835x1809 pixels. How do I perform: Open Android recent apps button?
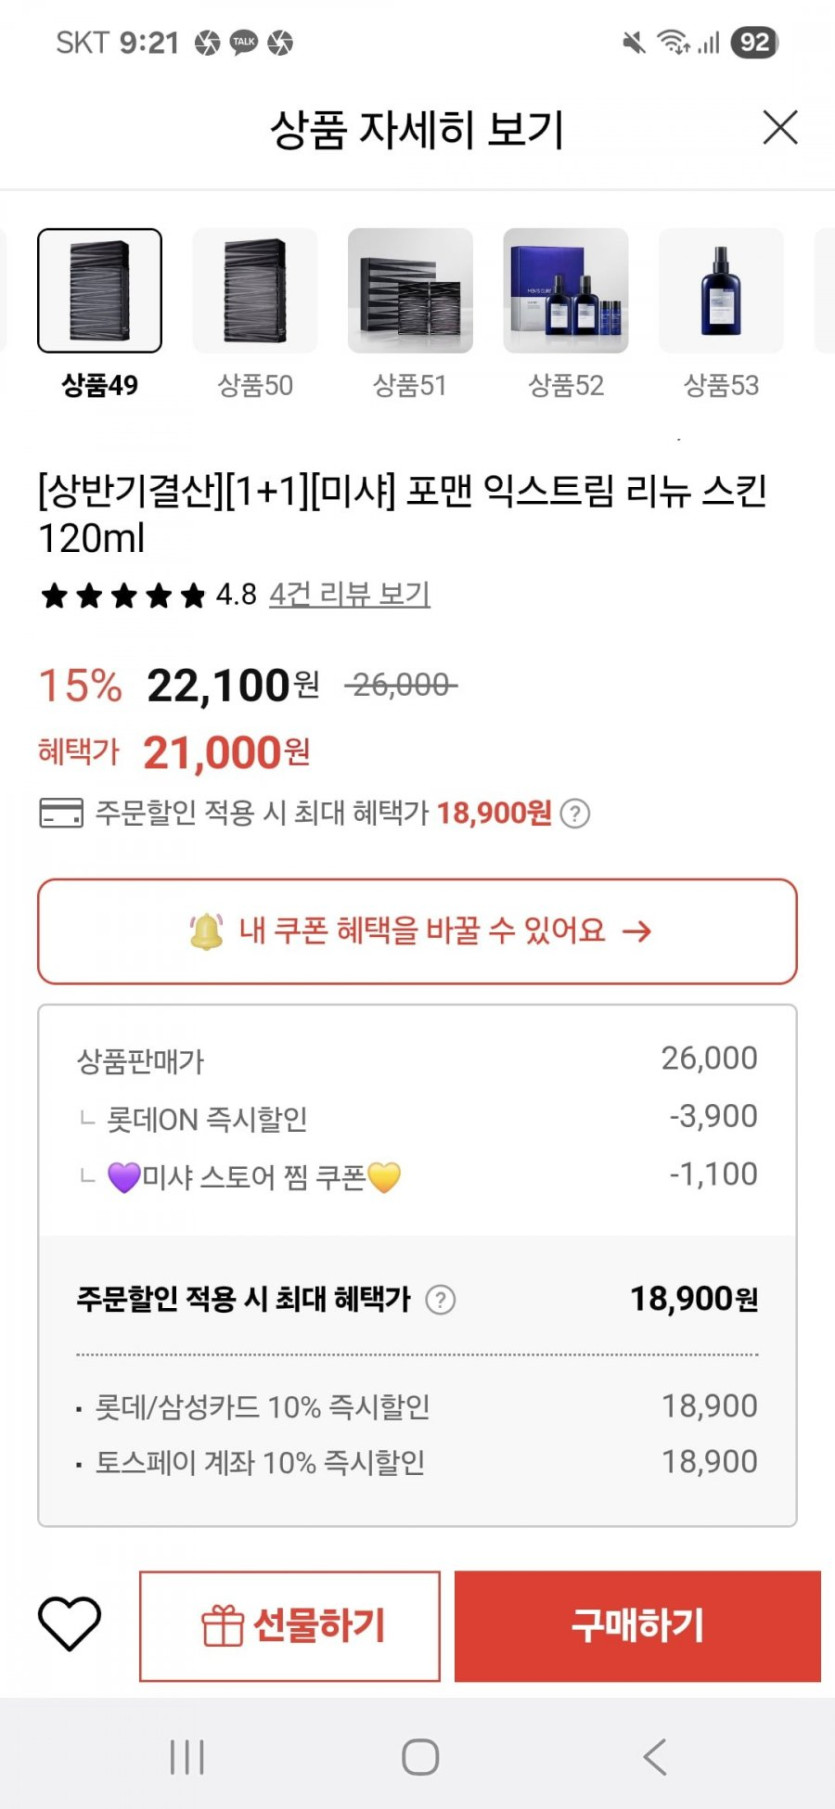[187, 1756]
